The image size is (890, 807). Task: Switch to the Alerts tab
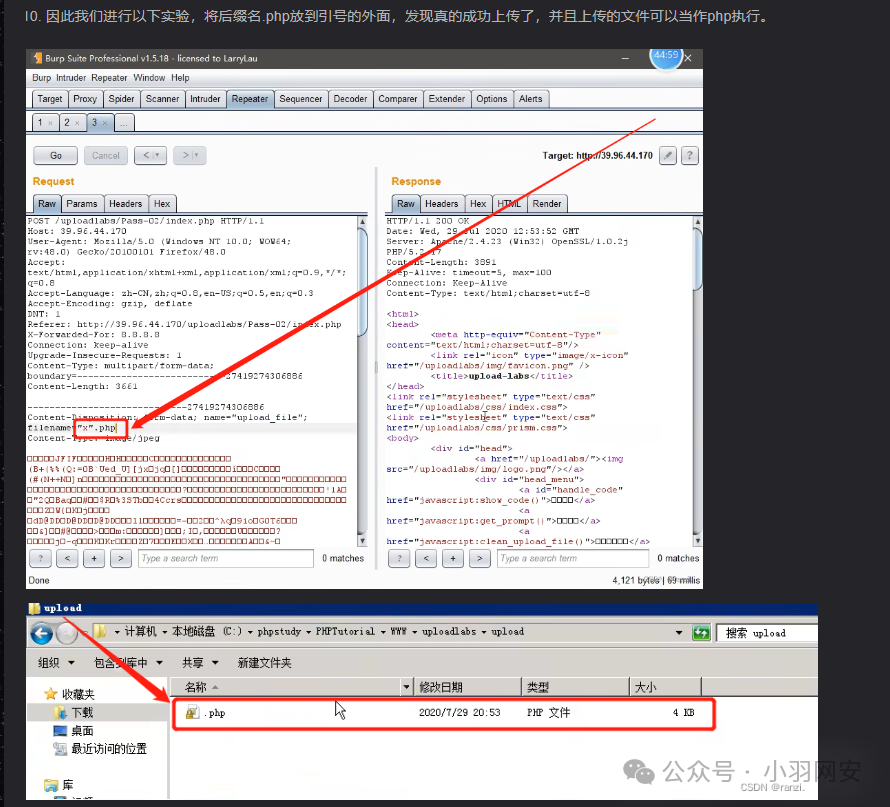point(531,99)
